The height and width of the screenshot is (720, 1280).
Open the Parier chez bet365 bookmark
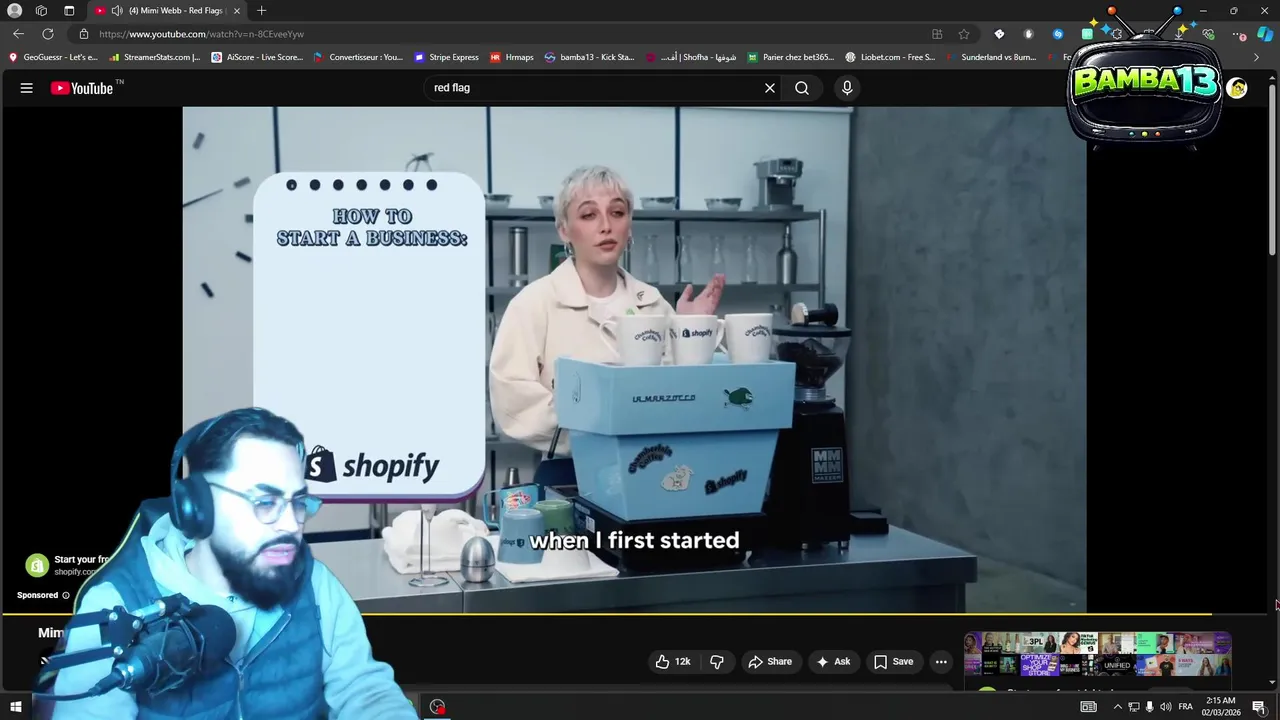[x=791, y=57]
